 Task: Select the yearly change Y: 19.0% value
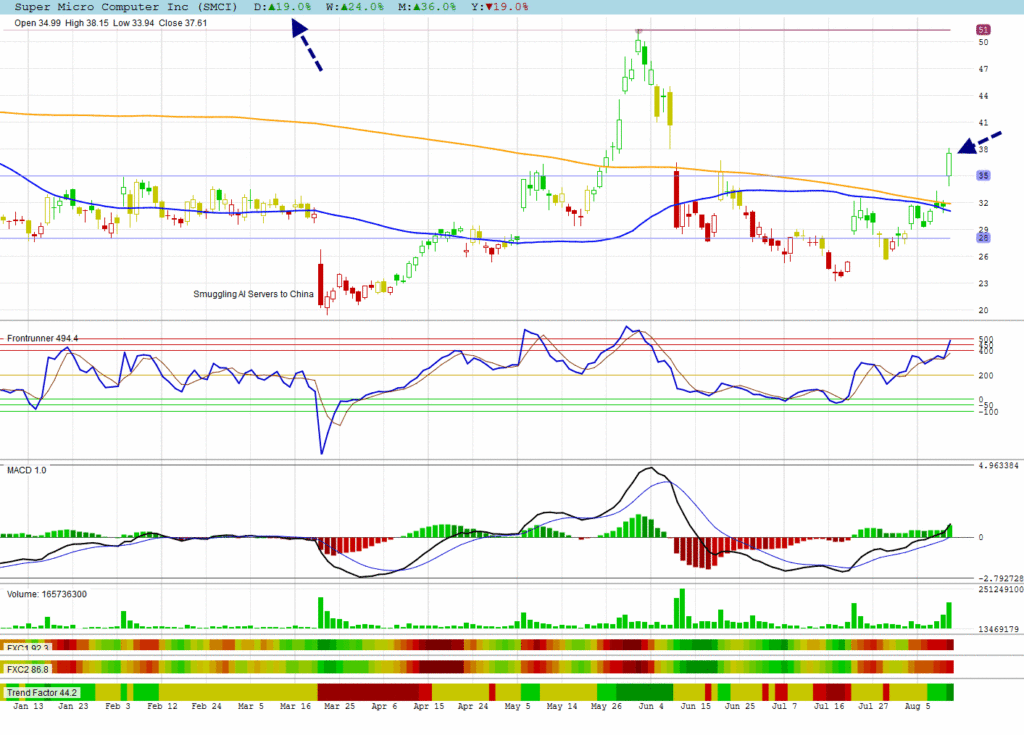coord(499,7)
